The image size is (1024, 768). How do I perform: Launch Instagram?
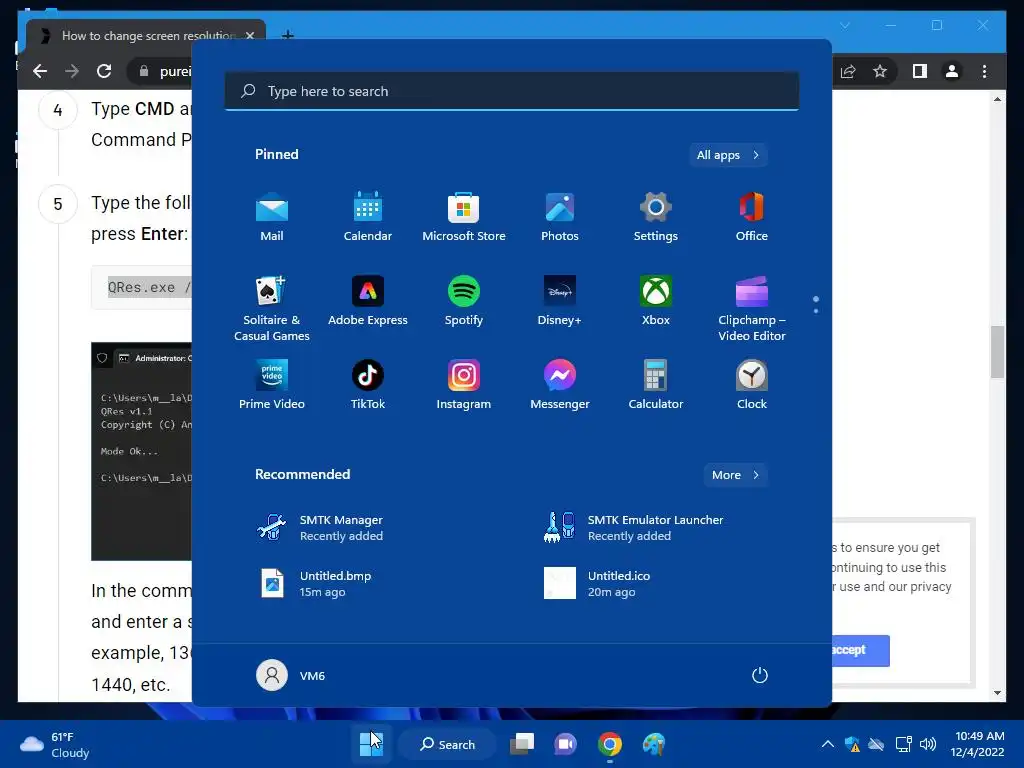click(464, 385)
